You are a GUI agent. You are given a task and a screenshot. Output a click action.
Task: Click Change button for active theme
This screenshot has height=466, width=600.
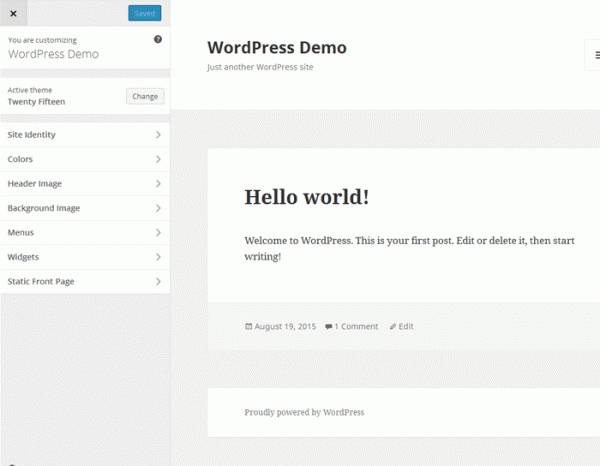point(145,96)
